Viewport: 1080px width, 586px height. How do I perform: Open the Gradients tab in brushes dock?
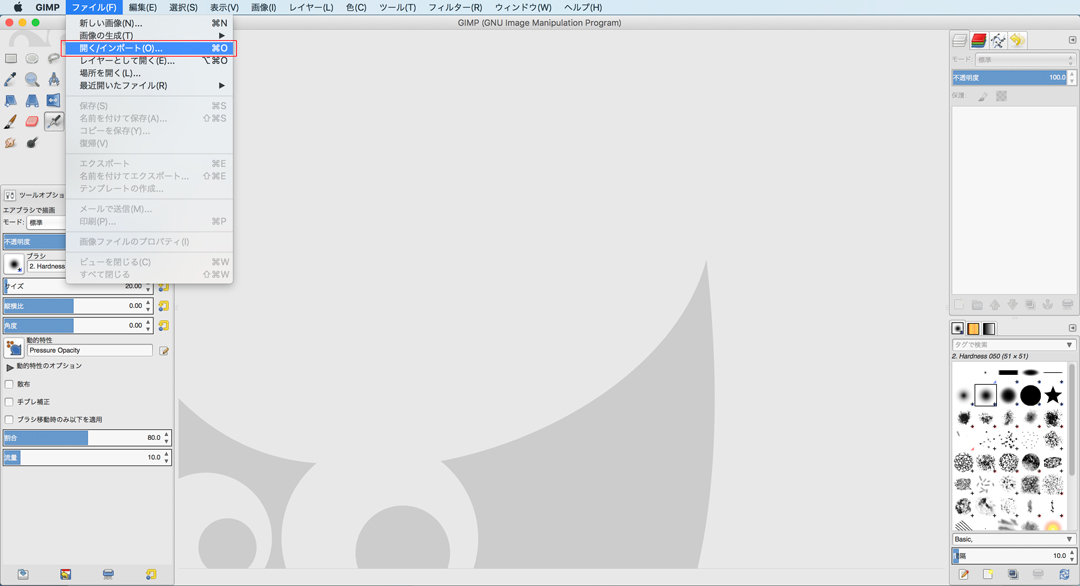coord(989,329)
